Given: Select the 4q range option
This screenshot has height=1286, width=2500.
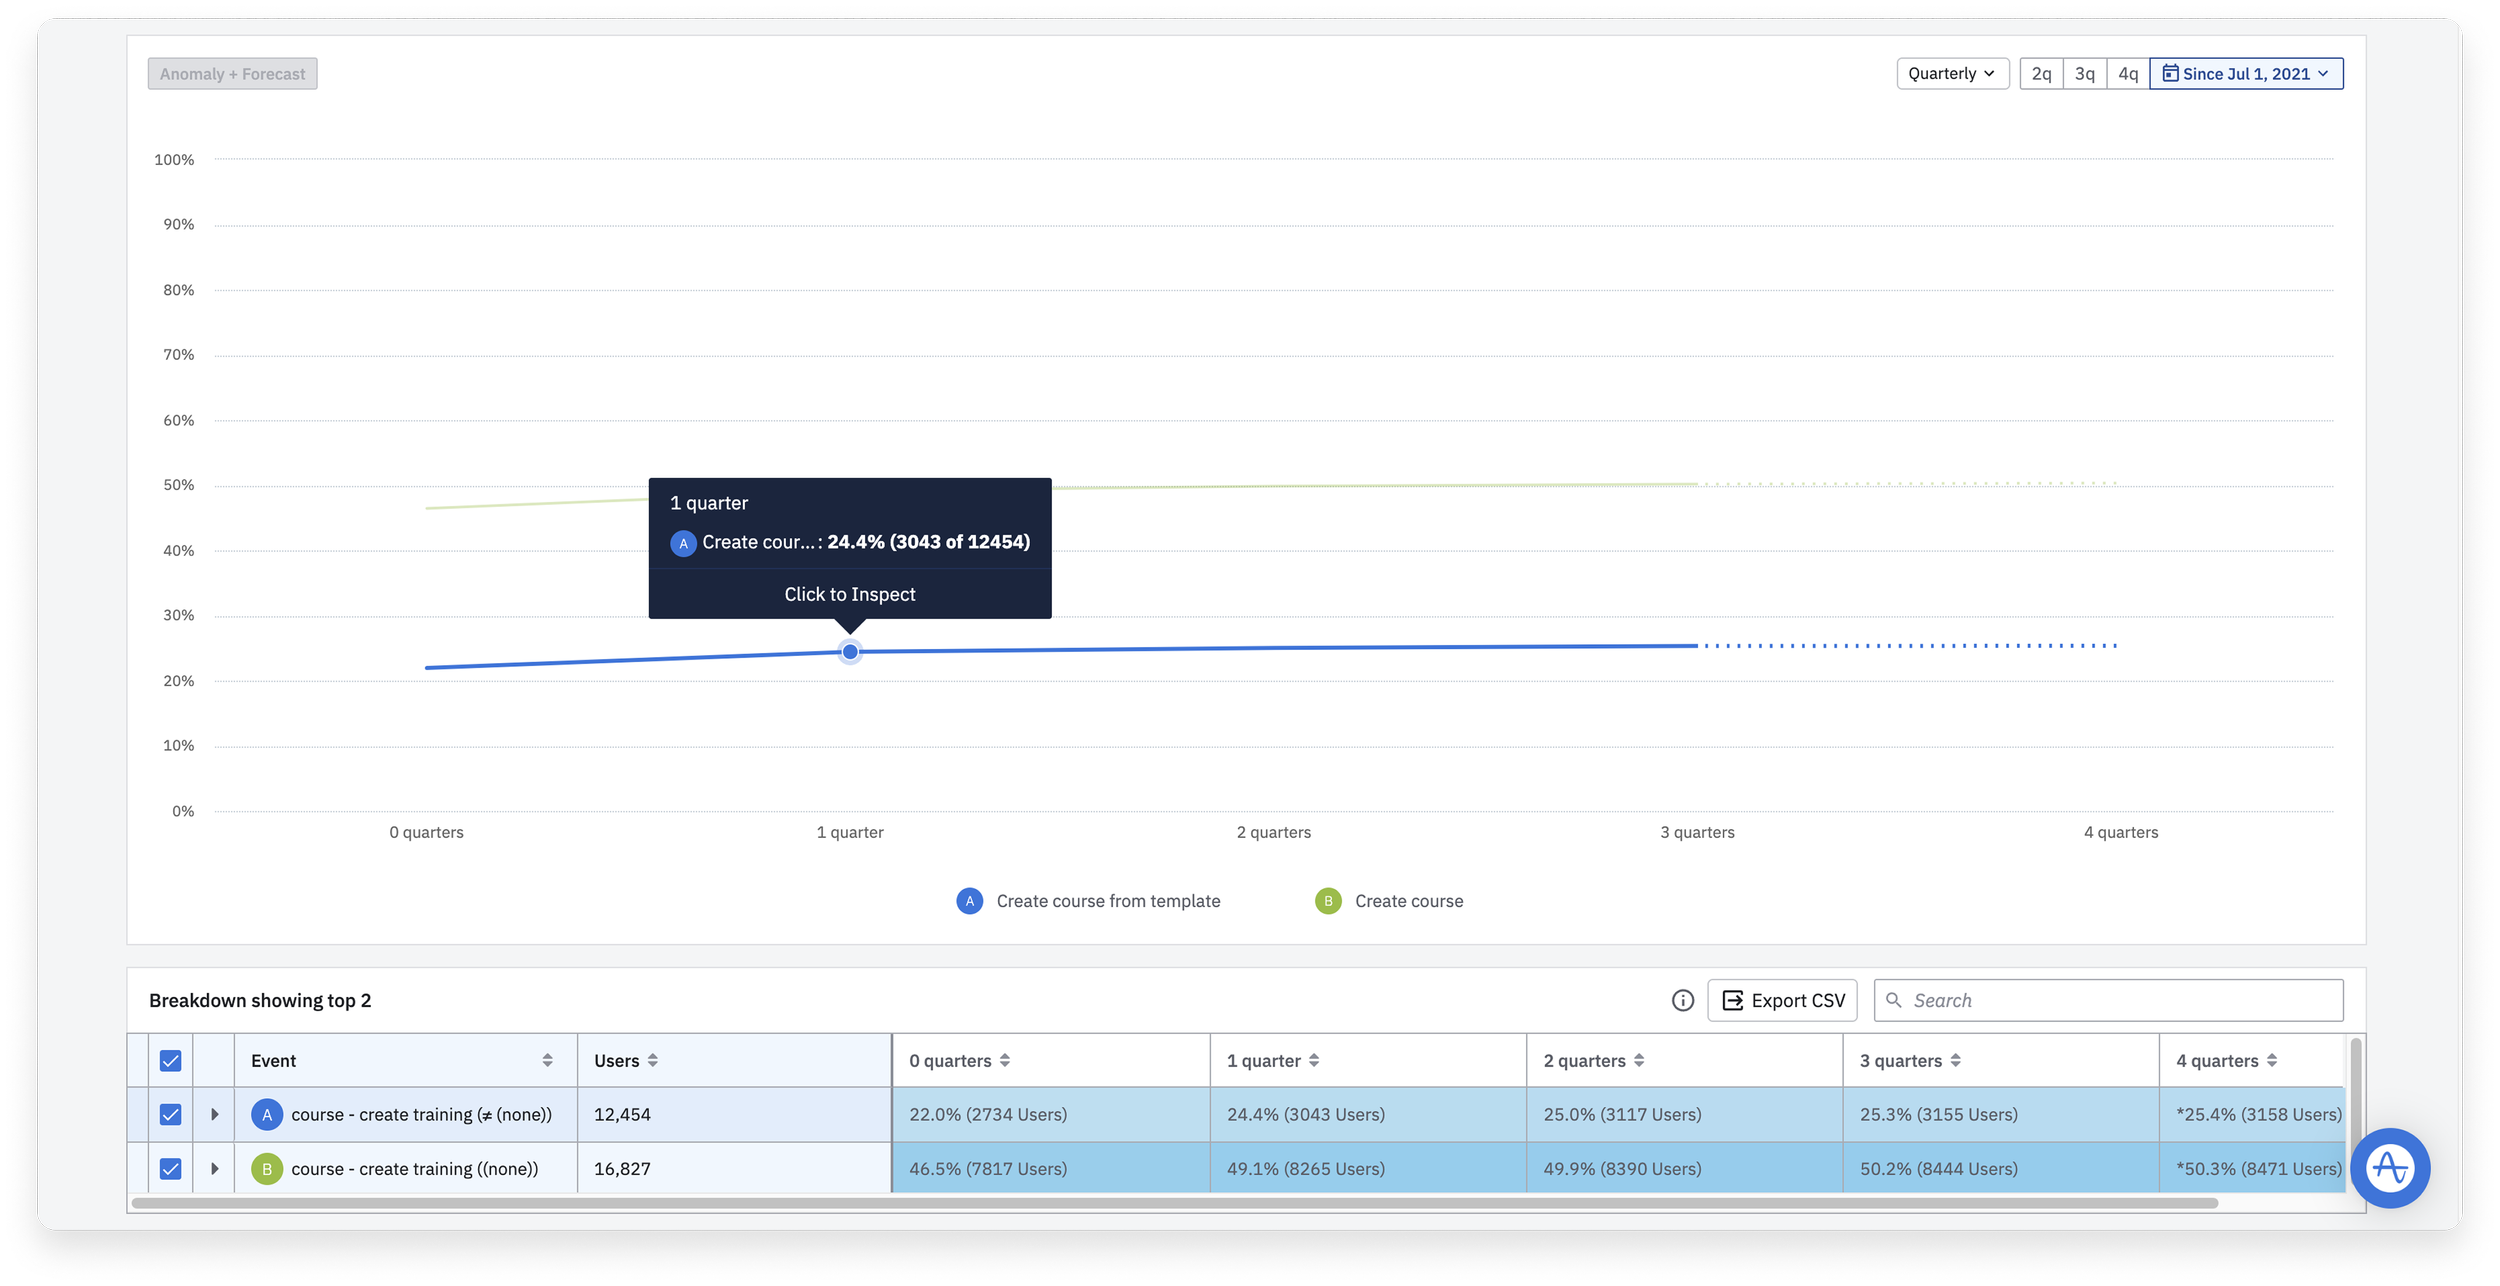Looking at the screenshot, I should coord(2127,74).
